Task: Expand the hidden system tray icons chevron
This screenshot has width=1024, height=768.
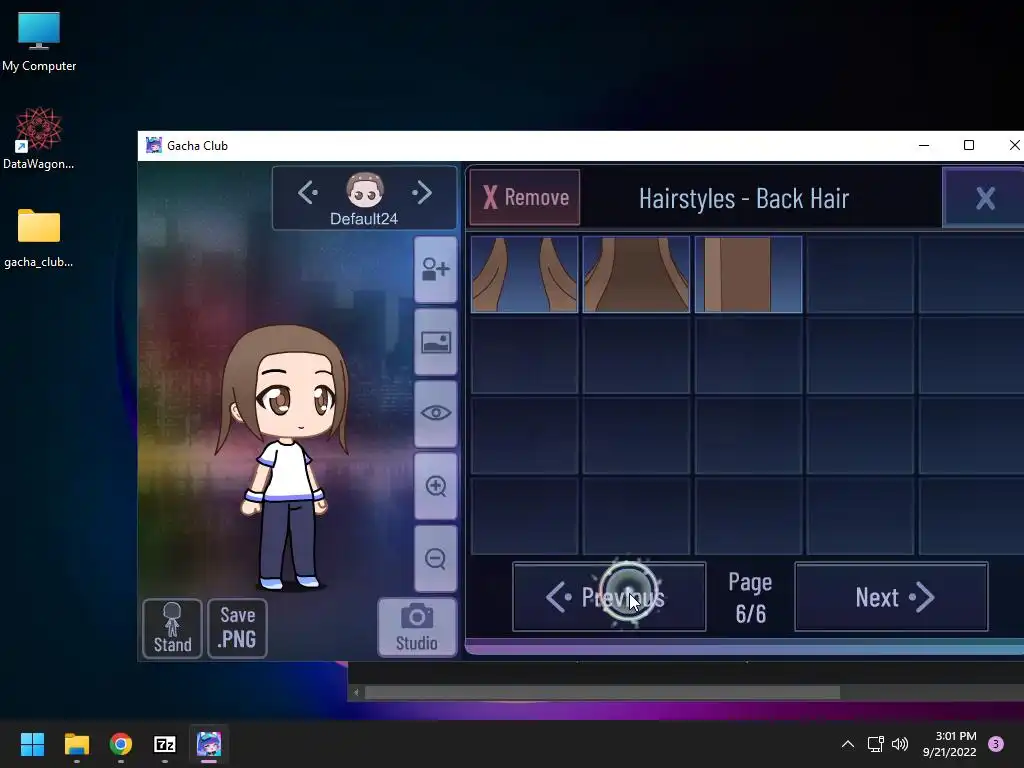Action: click(x=848, y=744)
